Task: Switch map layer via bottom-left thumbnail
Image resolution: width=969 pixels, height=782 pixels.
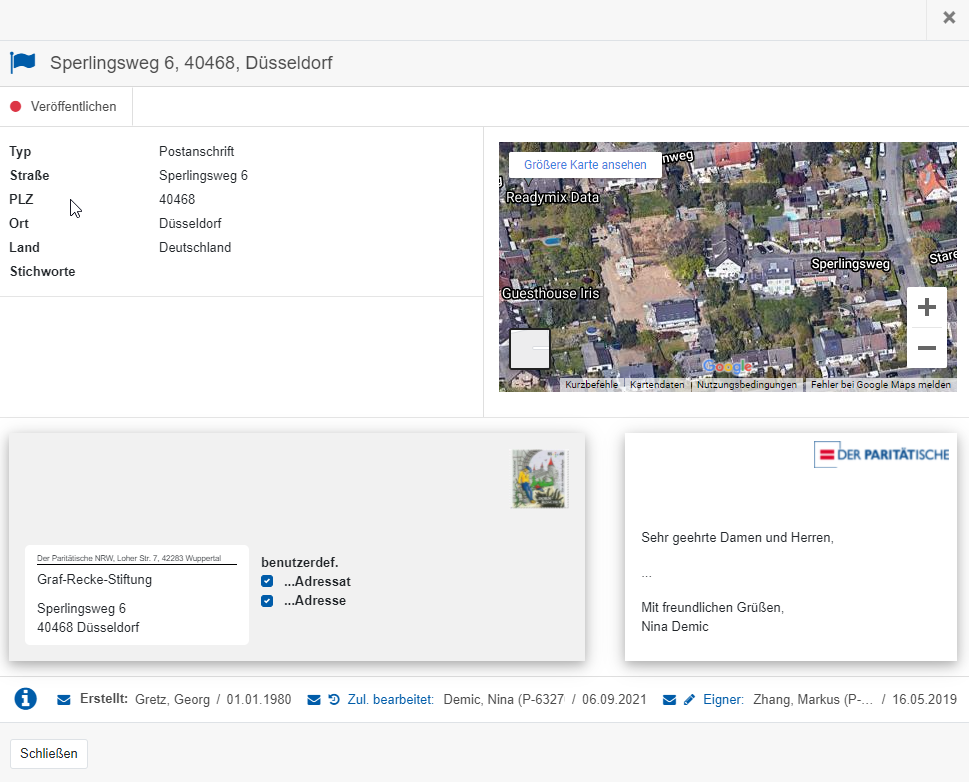Action: point(530,349)
